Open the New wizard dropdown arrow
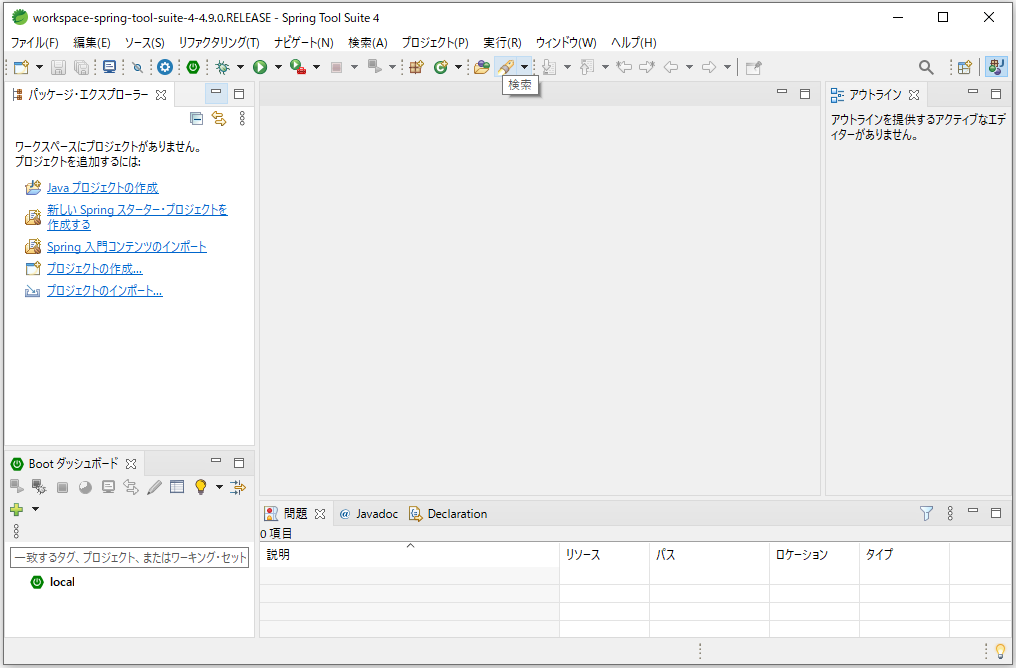1016x668 pixels. pyautogui.click(x=39, y=67)
